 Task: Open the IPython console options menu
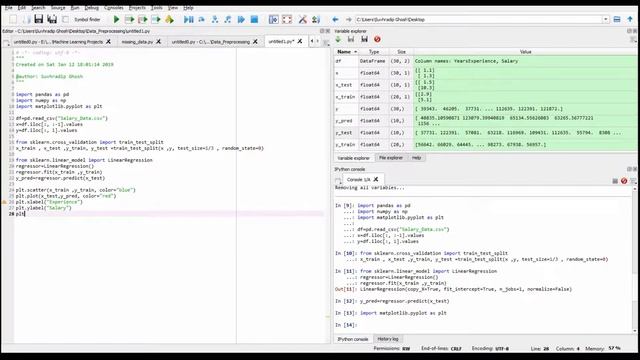[633, 181]
